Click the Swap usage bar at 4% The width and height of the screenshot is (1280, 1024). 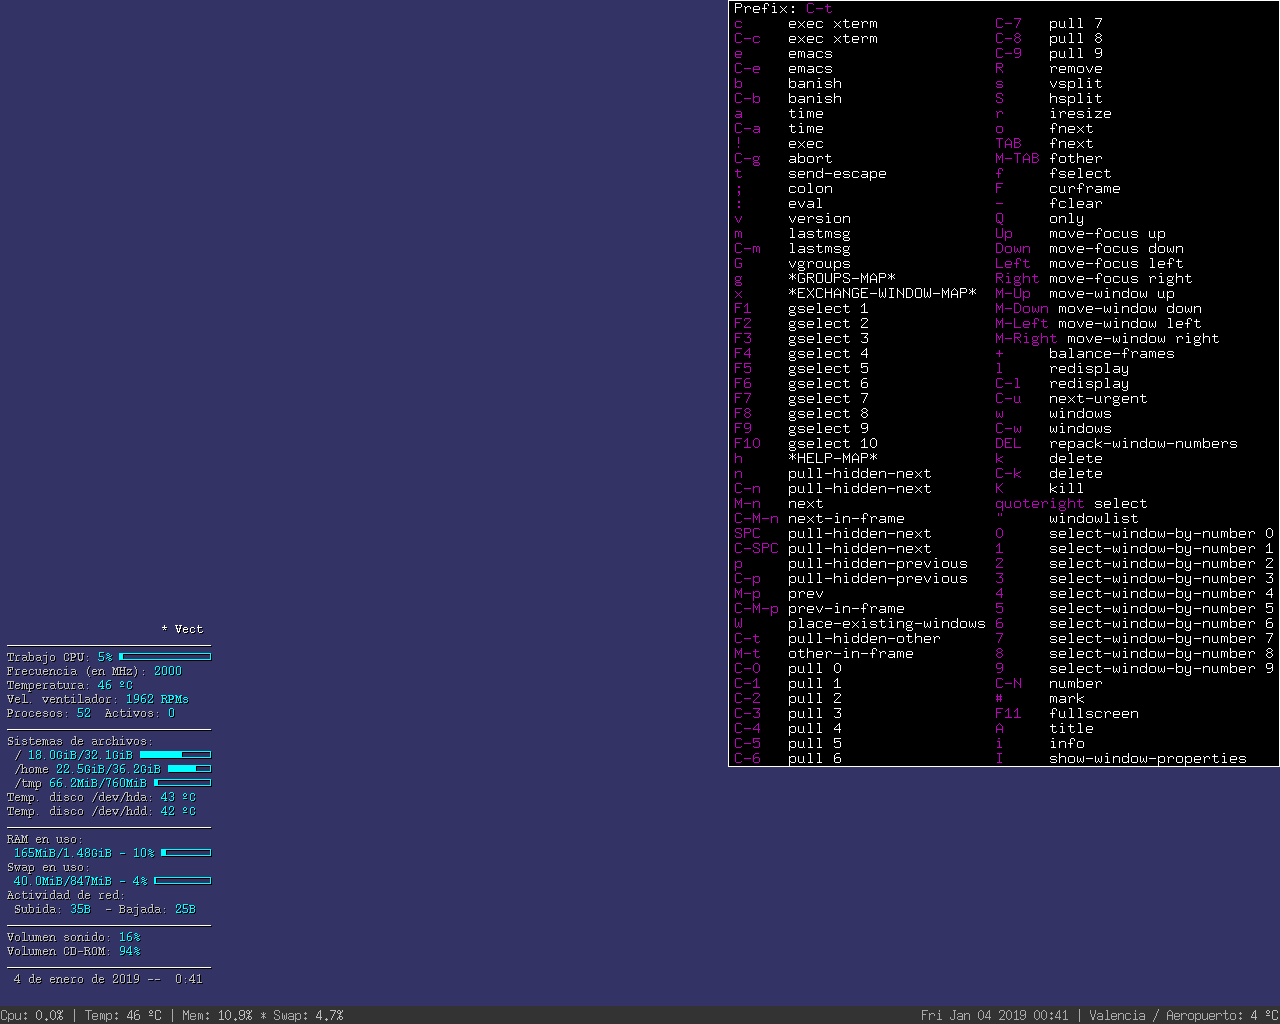pos(182,881)
